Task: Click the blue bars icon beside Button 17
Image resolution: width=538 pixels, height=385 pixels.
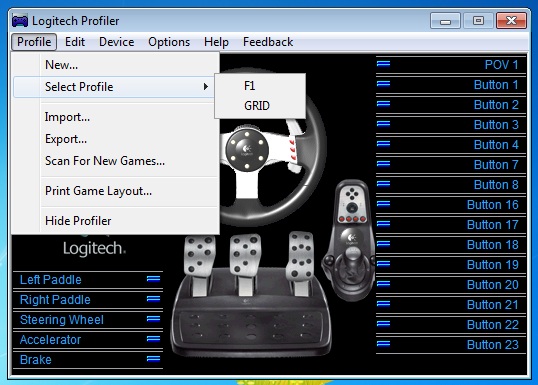Action: (x=383, y=223)
